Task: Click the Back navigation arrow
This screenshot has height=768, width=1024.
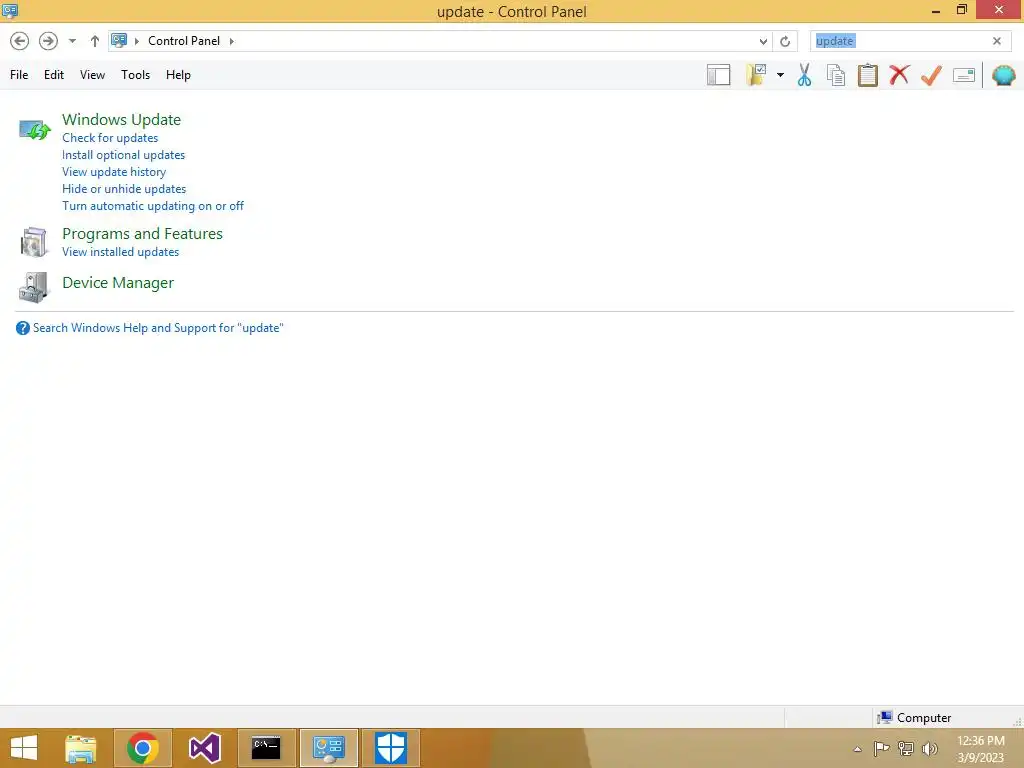Action: tap(20, 41)
